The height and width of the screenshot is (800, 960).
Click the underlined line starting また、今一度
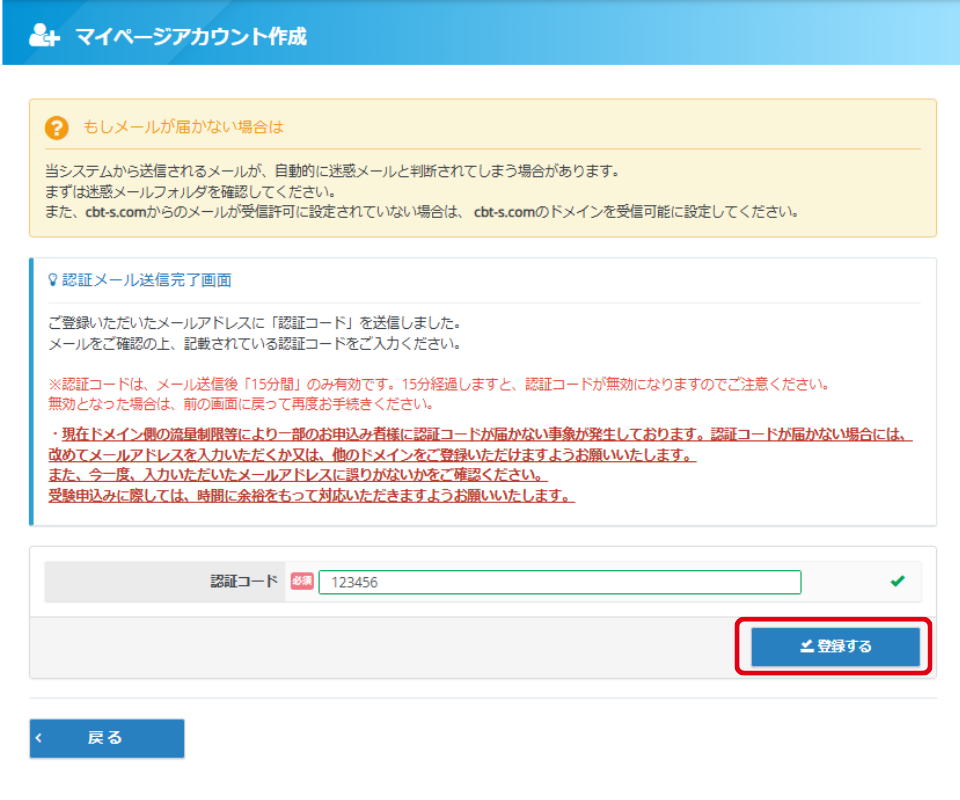click(298, 474)
